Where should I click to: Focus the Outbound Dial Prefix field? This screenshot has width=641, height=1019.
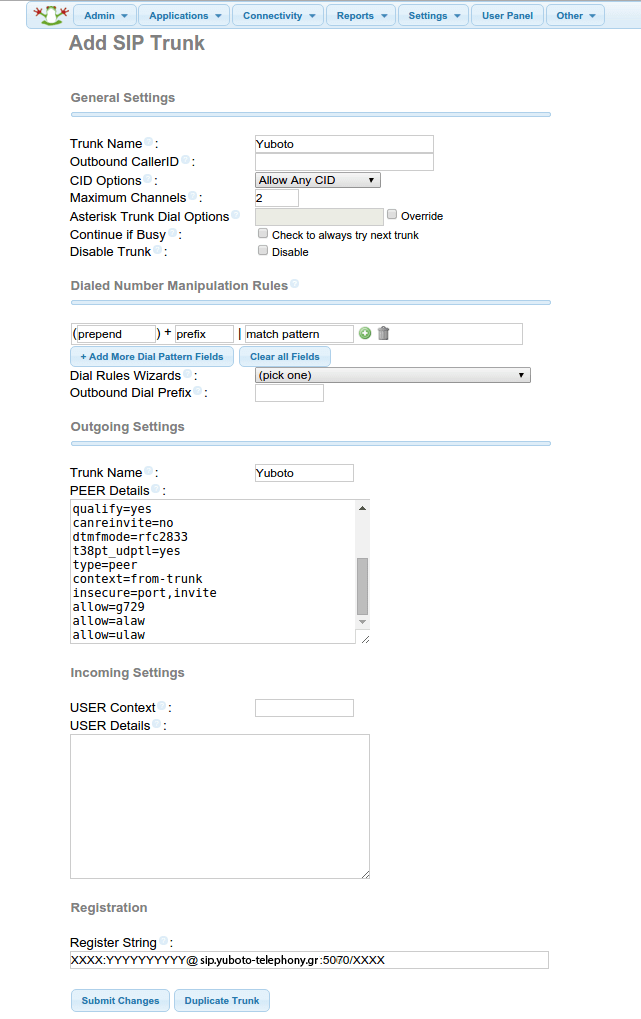(289, 393)
